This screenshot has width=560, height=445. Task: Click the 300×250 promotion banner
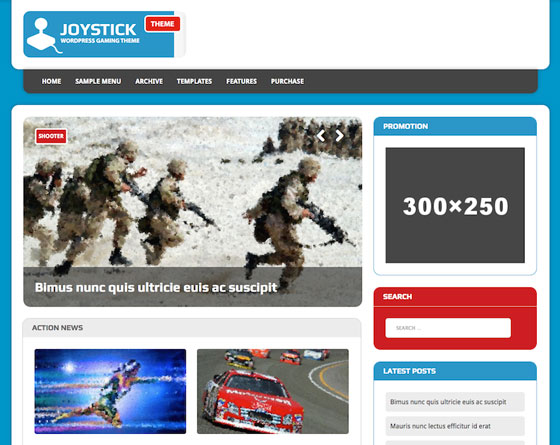click(x=455, y=205)
